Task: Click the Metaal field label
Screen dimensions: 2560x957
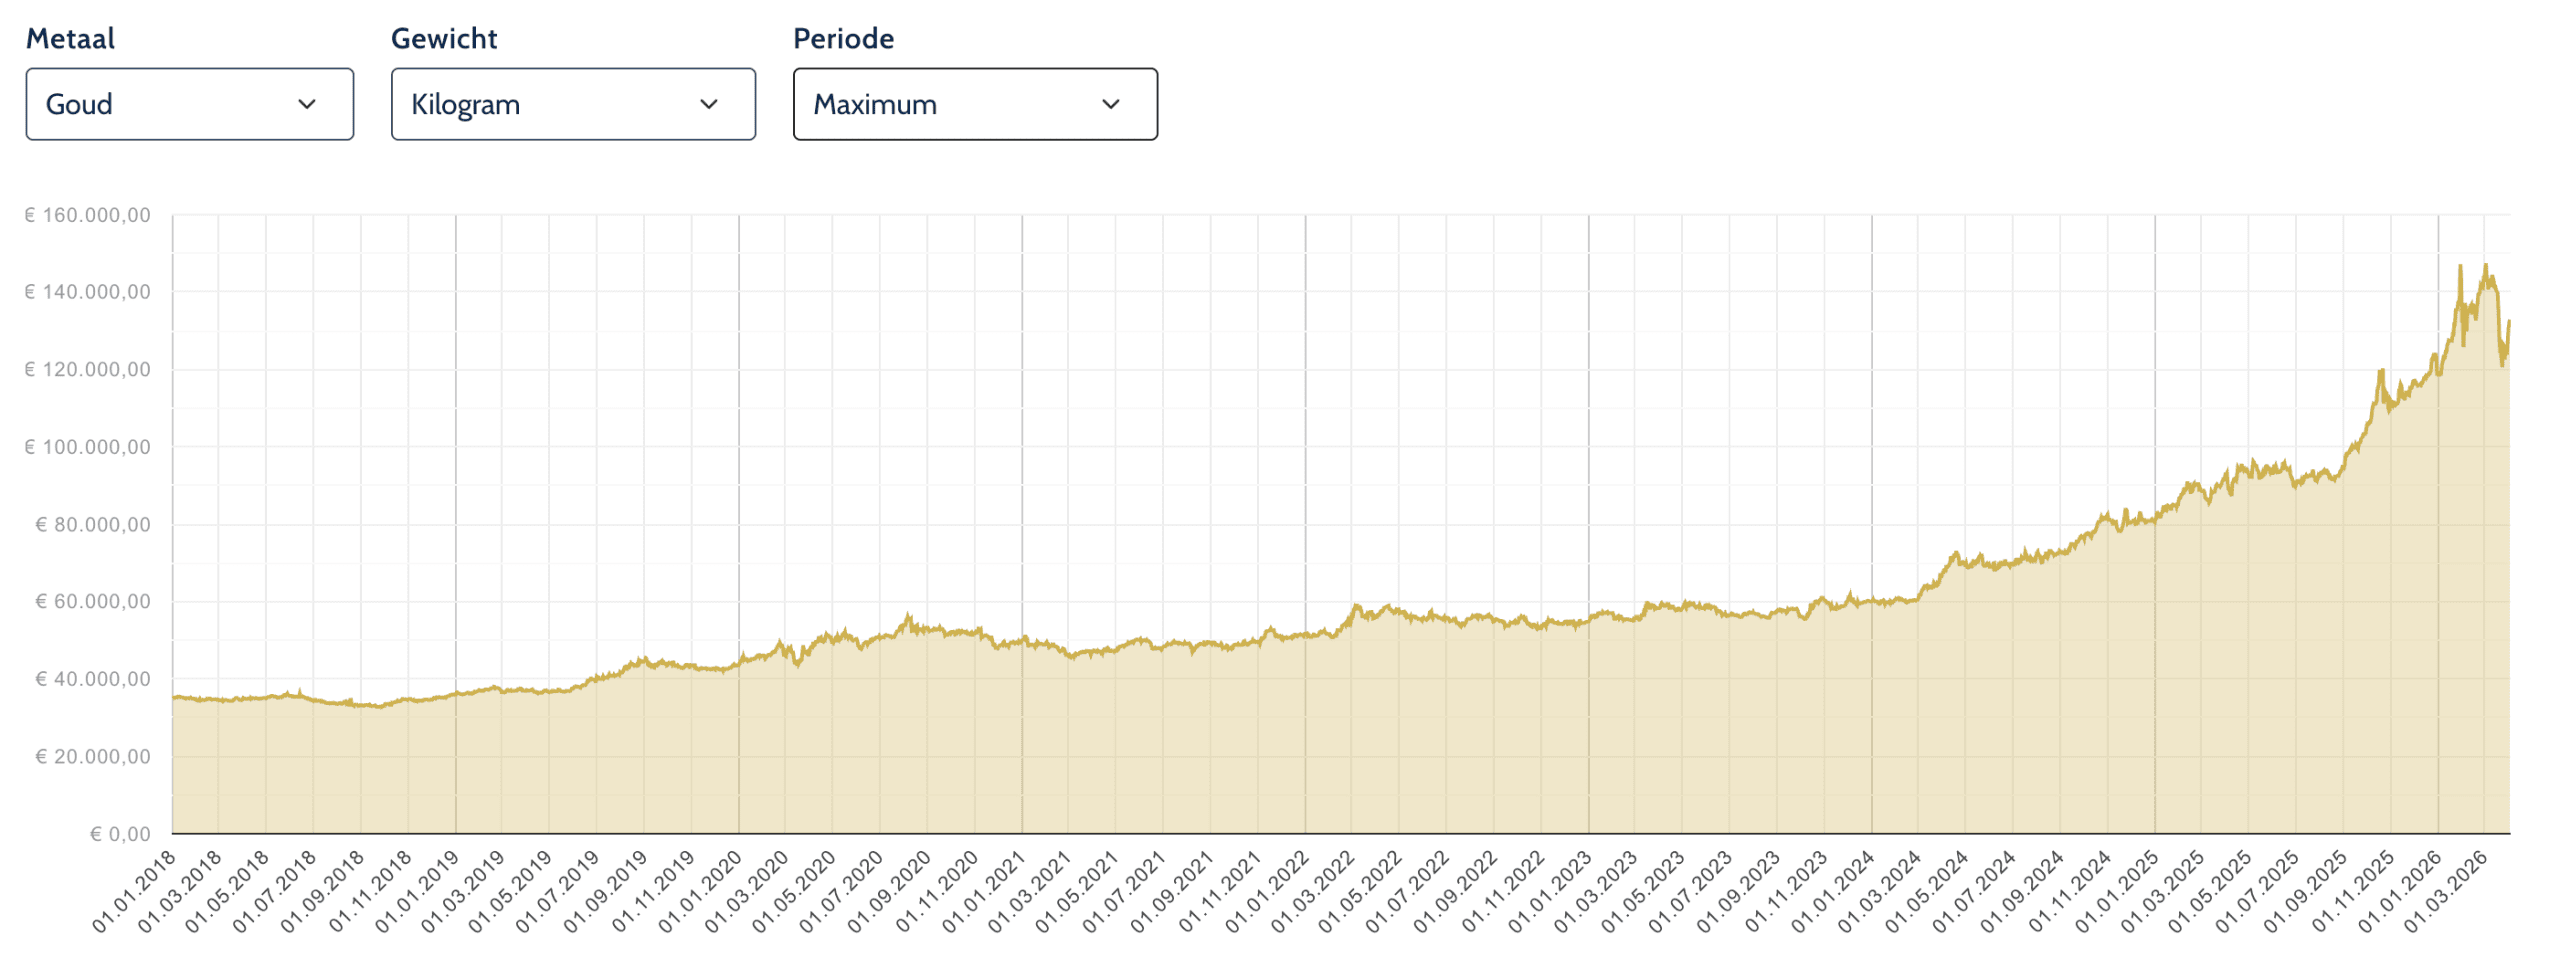Action: click(x=70, y=38)
